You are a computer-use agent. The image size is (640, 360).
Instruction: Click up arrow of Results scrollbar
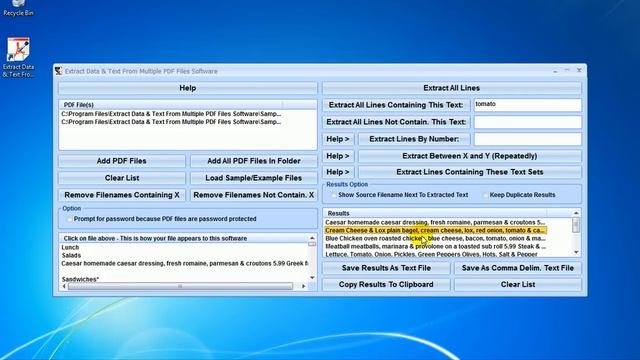(576, 213)
